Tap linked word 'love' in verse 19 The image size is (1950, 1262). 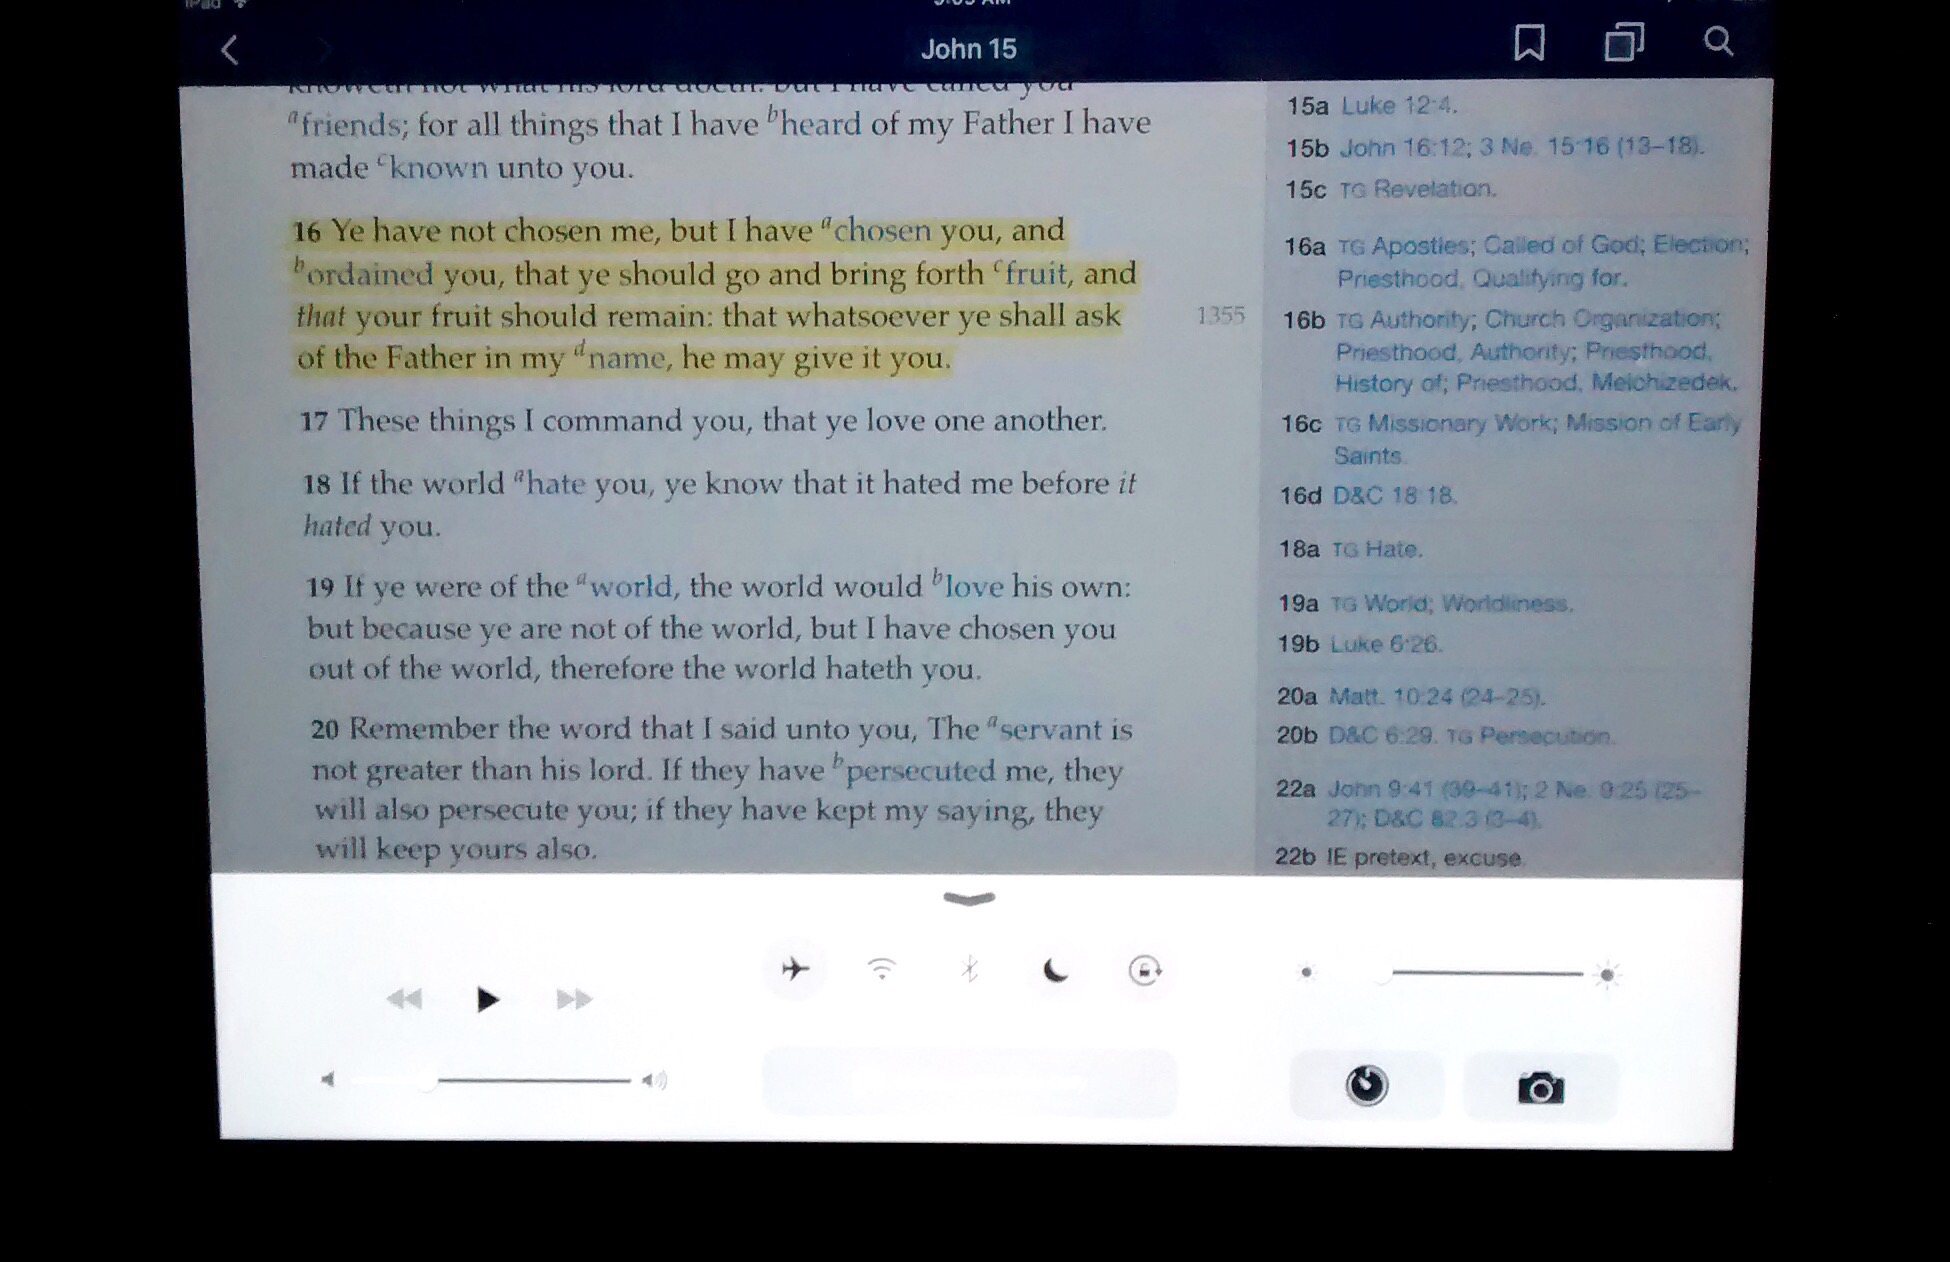(974, 586)
